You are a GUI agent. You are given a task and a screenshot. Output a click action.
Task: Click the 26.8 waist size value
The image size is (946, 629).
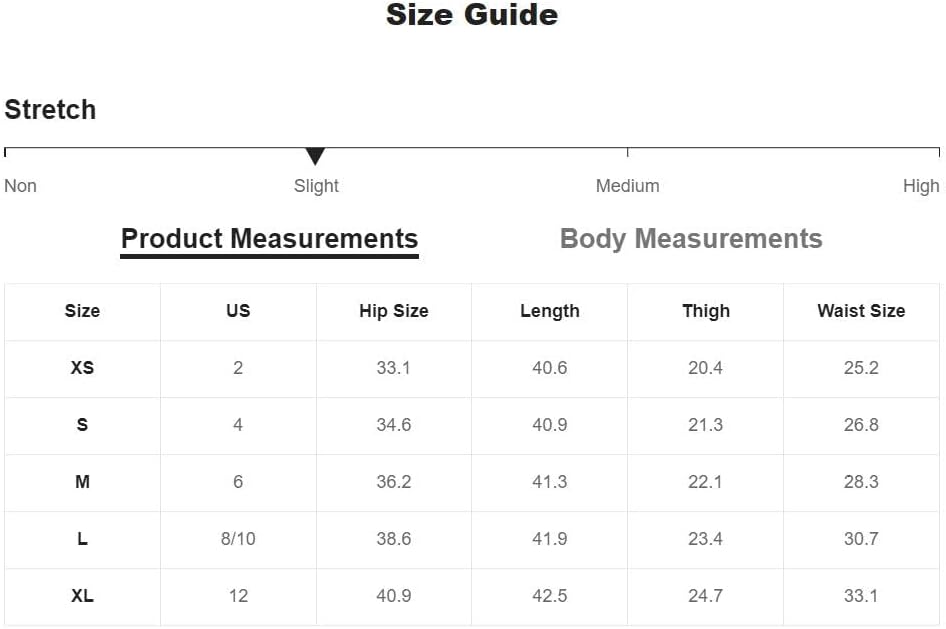click(861, 425)
